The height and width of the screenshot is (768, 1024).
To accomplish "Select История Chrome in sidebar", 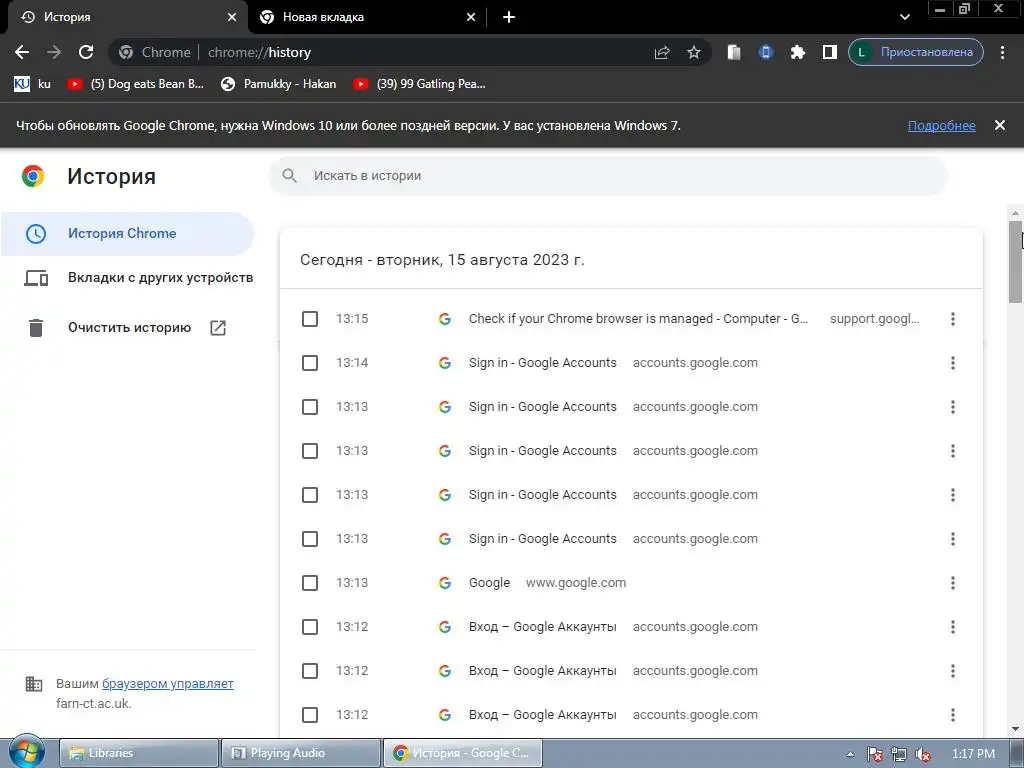I will point(127,233).
